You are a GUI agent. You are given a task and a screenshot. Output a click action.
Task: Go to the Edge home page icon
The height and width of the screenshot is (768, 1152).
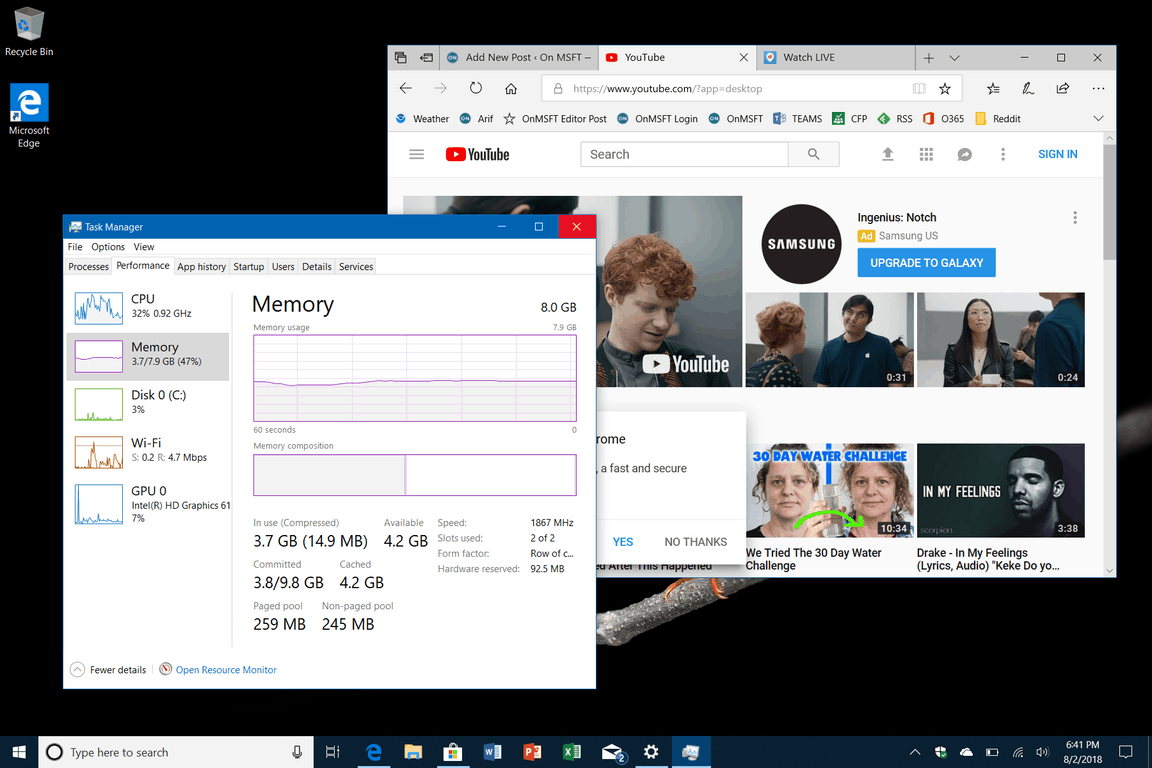click(x=510, y=88)
